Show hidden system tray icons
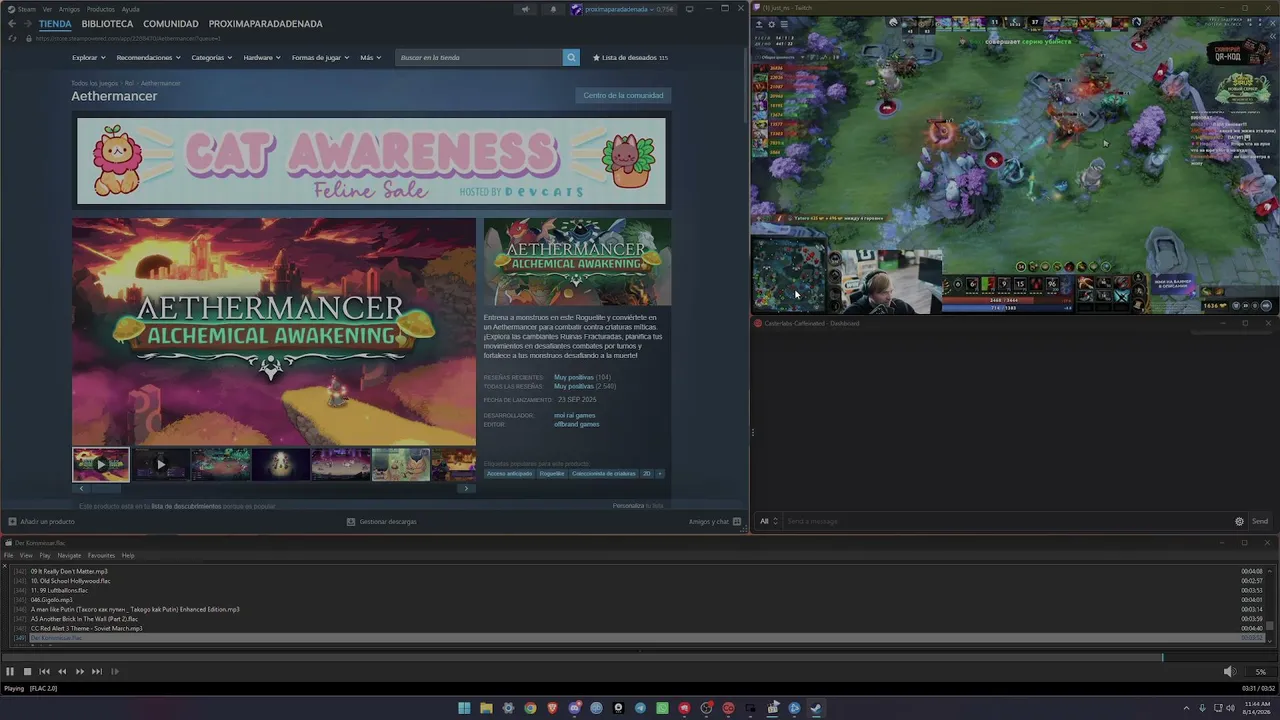The image size is (1280, 720). [x=1187, y=708]
